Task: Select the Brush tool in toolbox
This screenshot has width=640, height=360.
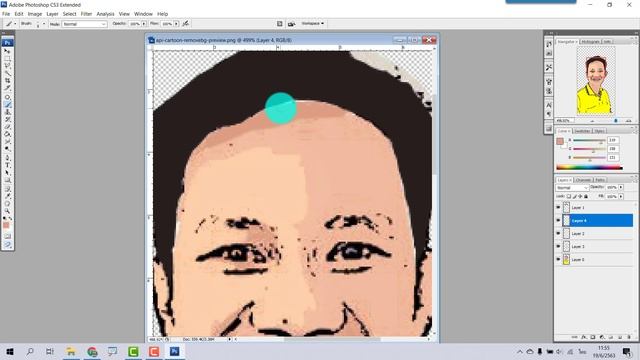Action: coord(7,105)
